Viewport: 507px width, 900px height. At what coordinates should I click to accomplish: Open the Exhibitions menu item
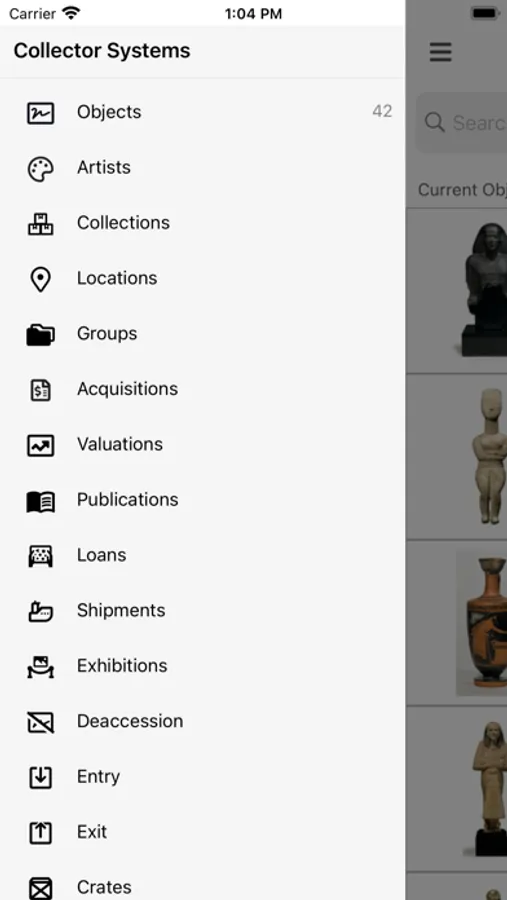coord(202,666)
